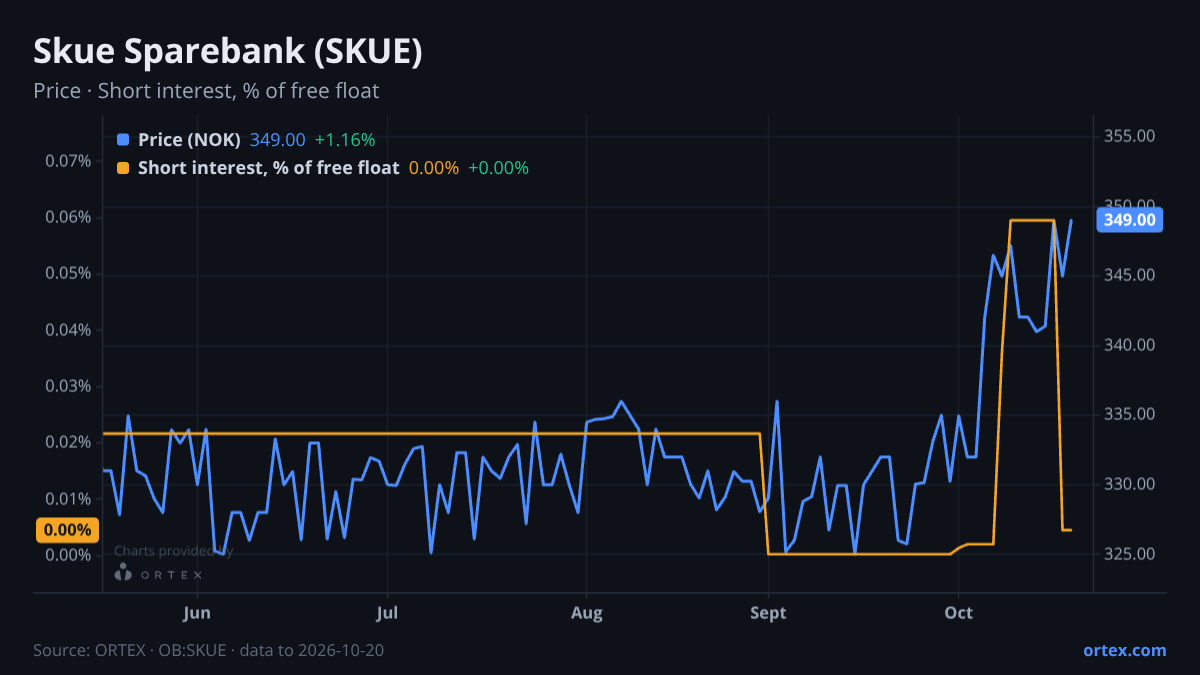Click the 0.03% left axis label
The image size is (1200, 675).
coord(68,386)
